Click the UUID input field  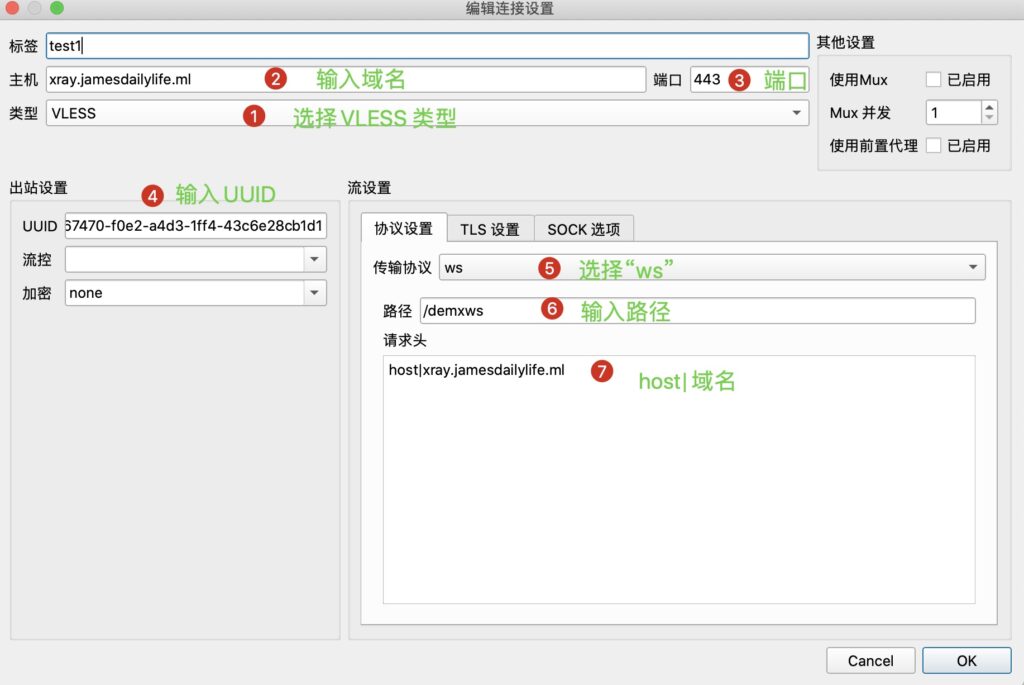coord(195,226)
